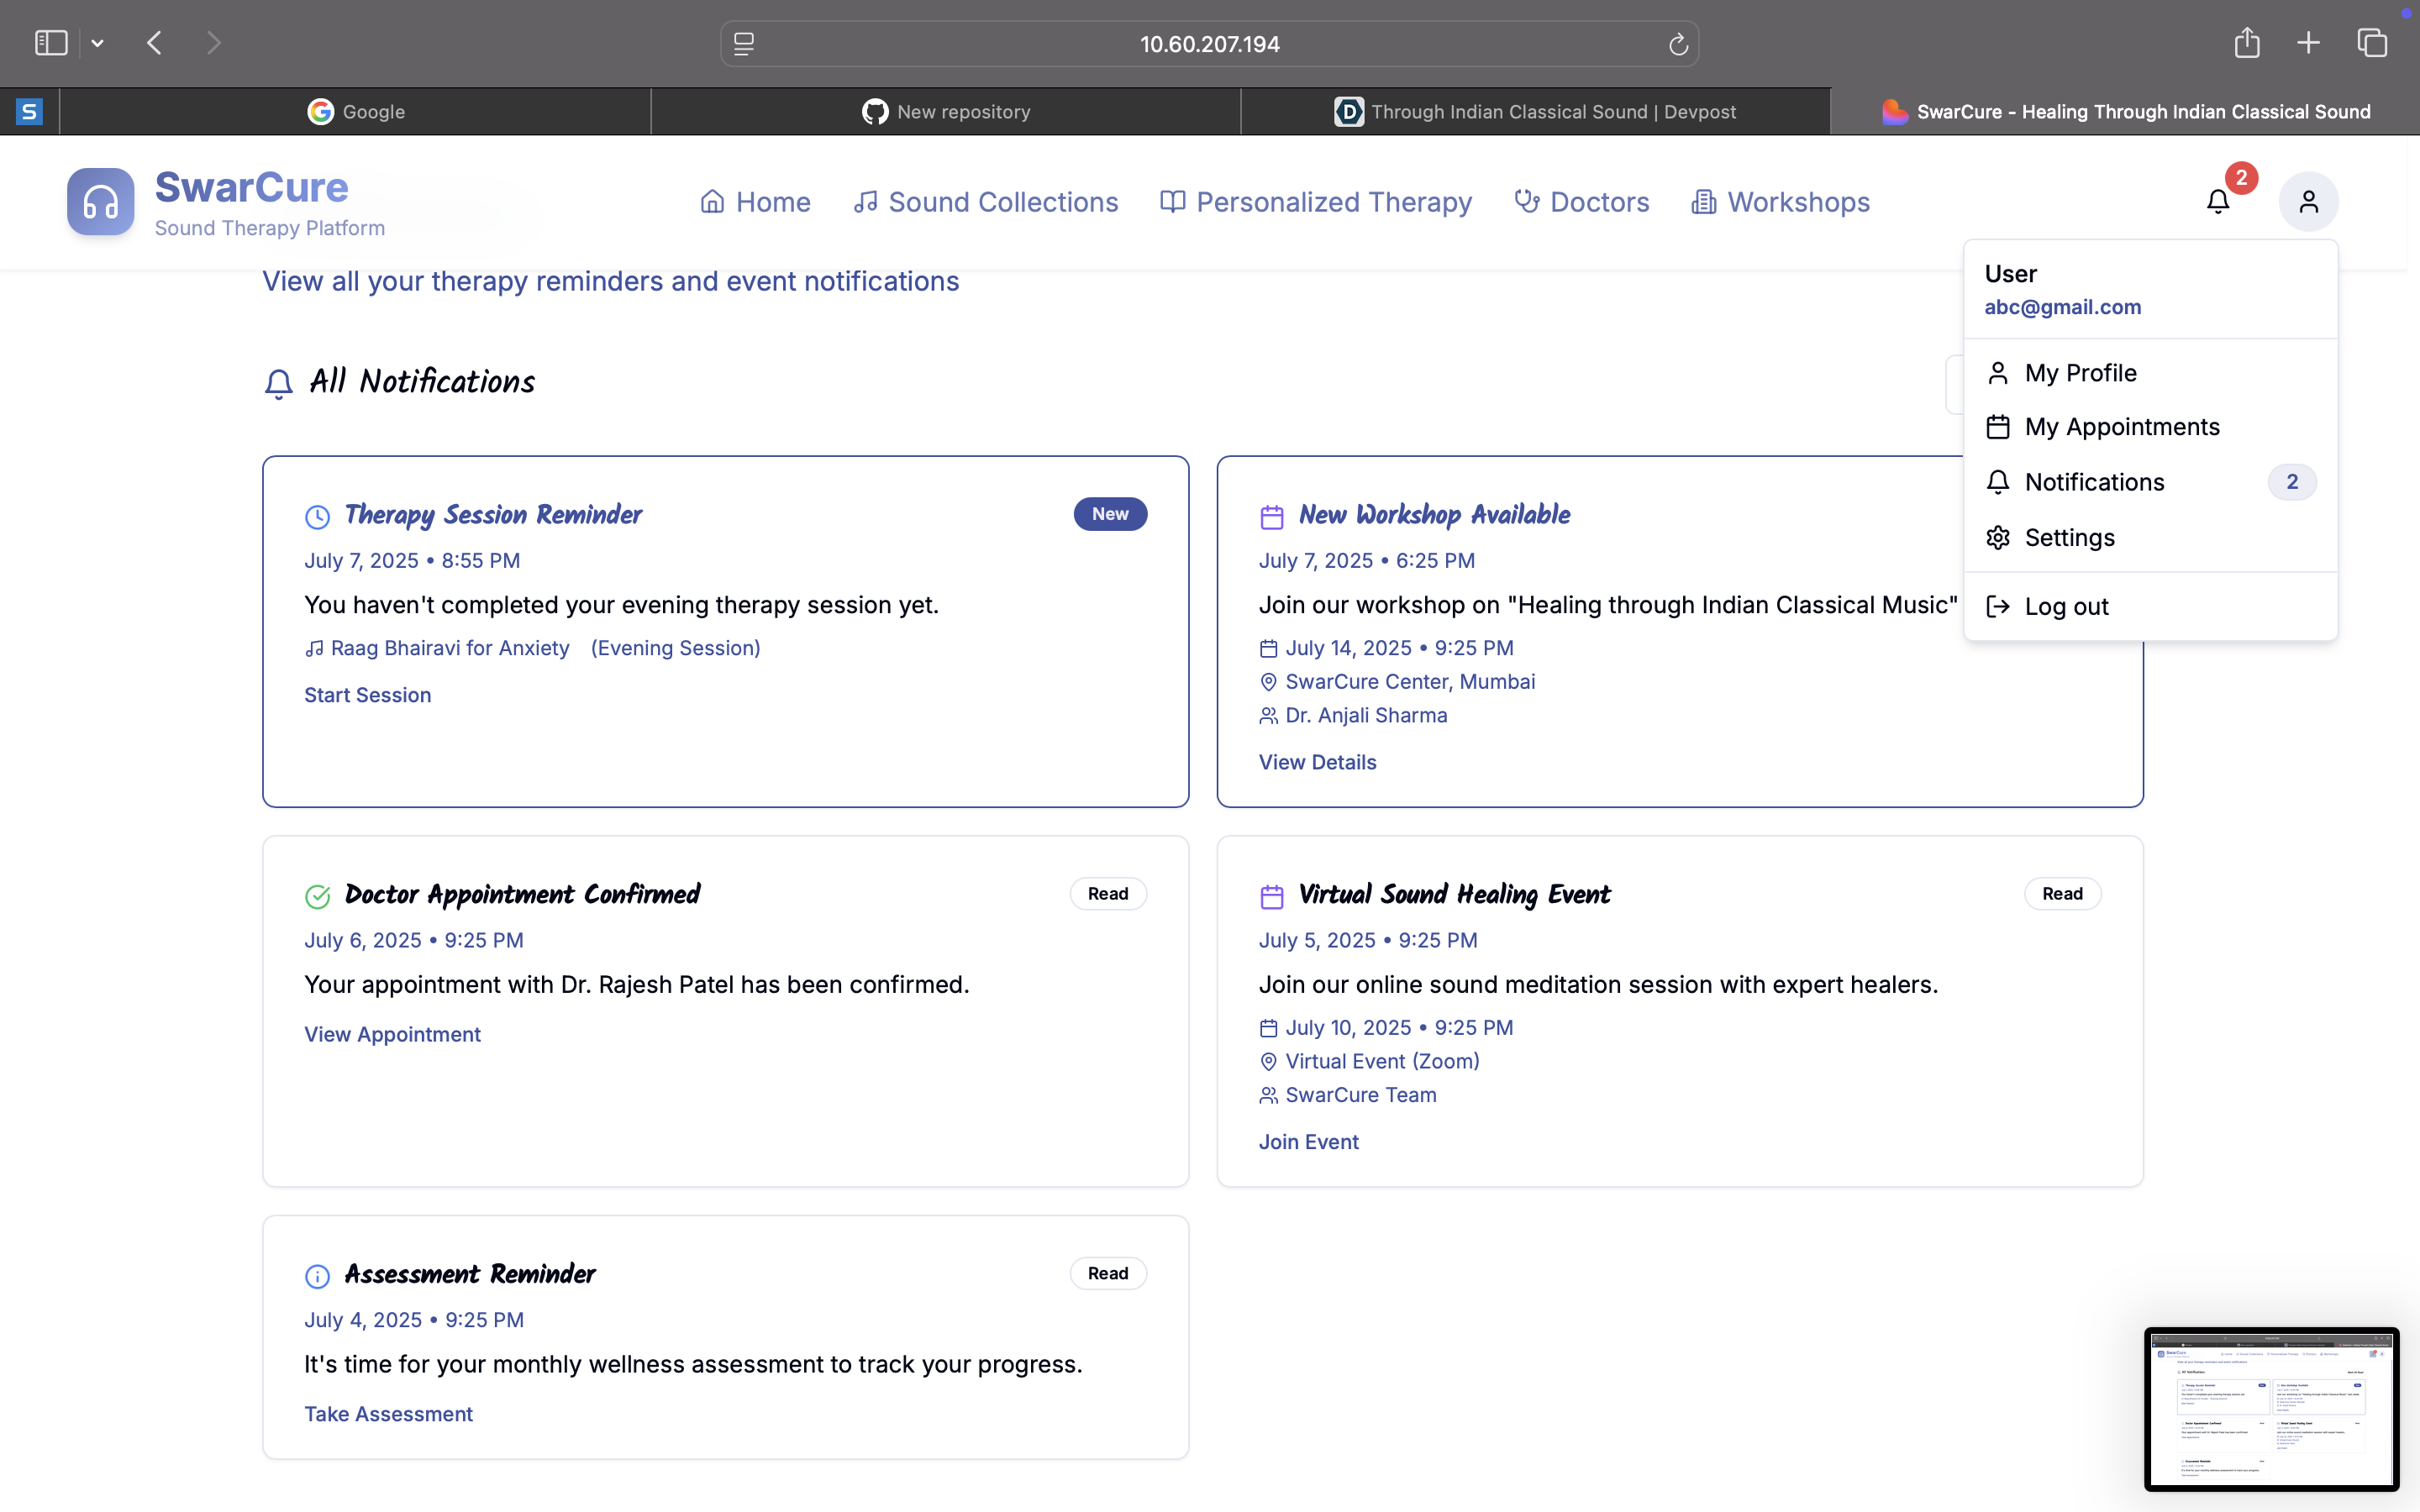
Task: Choose Log out in dropdown menu
Action: pos(2066,607)
